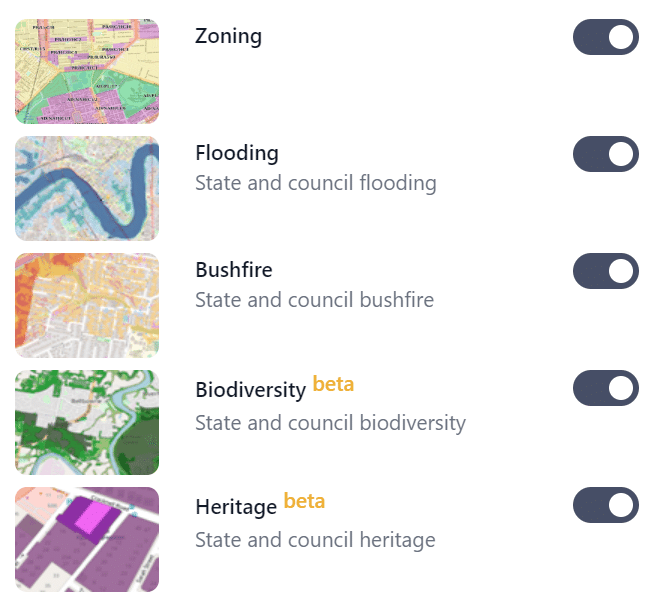Click the Zoning layer title

[229, 36]
